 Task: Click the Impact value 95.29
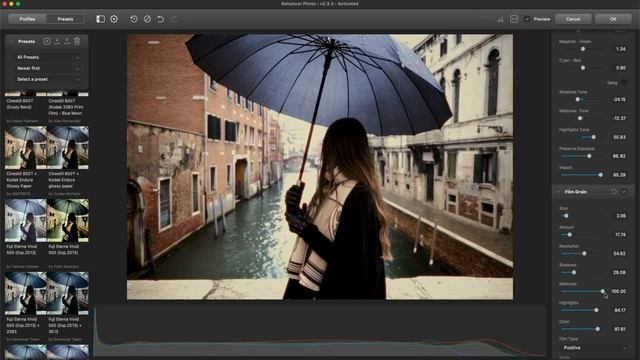619,175
